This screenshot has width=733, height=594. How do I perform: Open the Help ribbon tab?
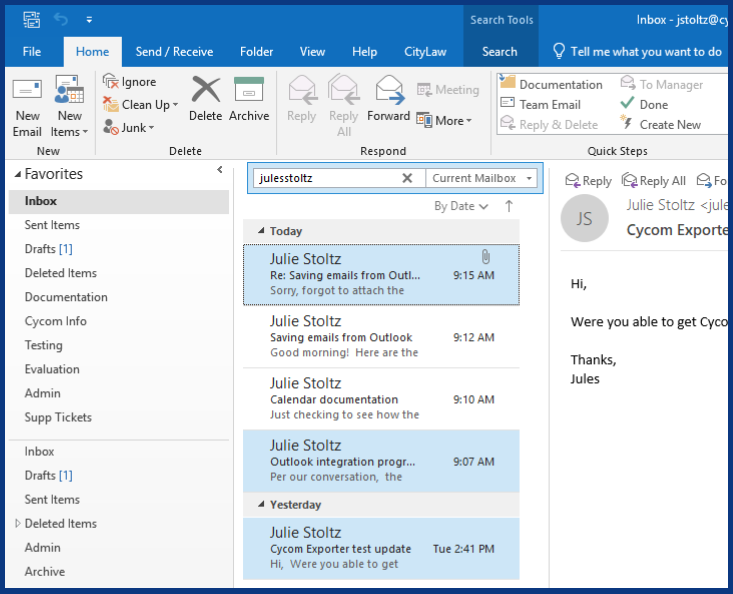pos(365,51)
